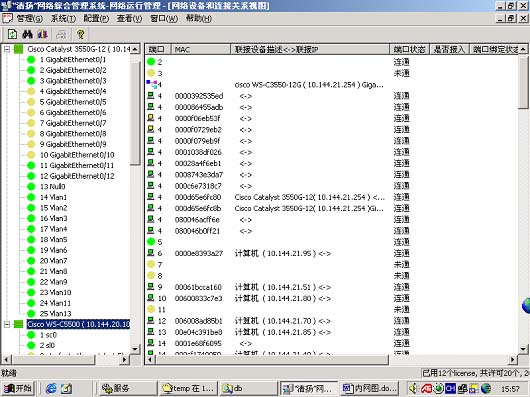Click 未通 status of port 11
Image resolution: width=530 pixels, height=397 pixels.
[x=402, y=309]
